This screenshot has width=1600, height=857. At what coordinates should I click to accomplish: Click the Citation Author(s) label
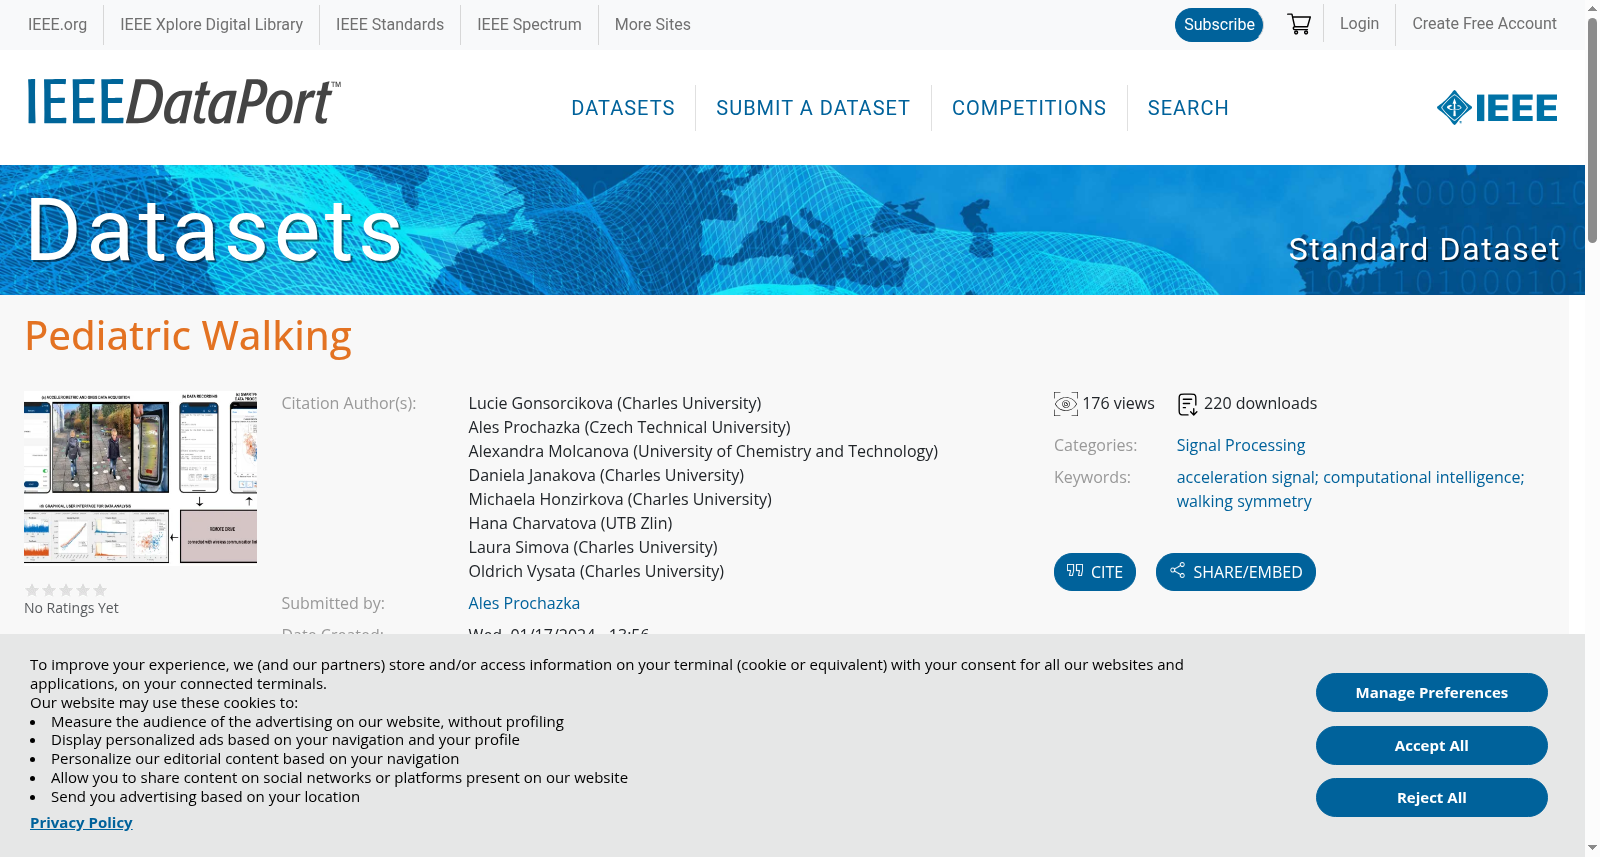coord(349,404)
